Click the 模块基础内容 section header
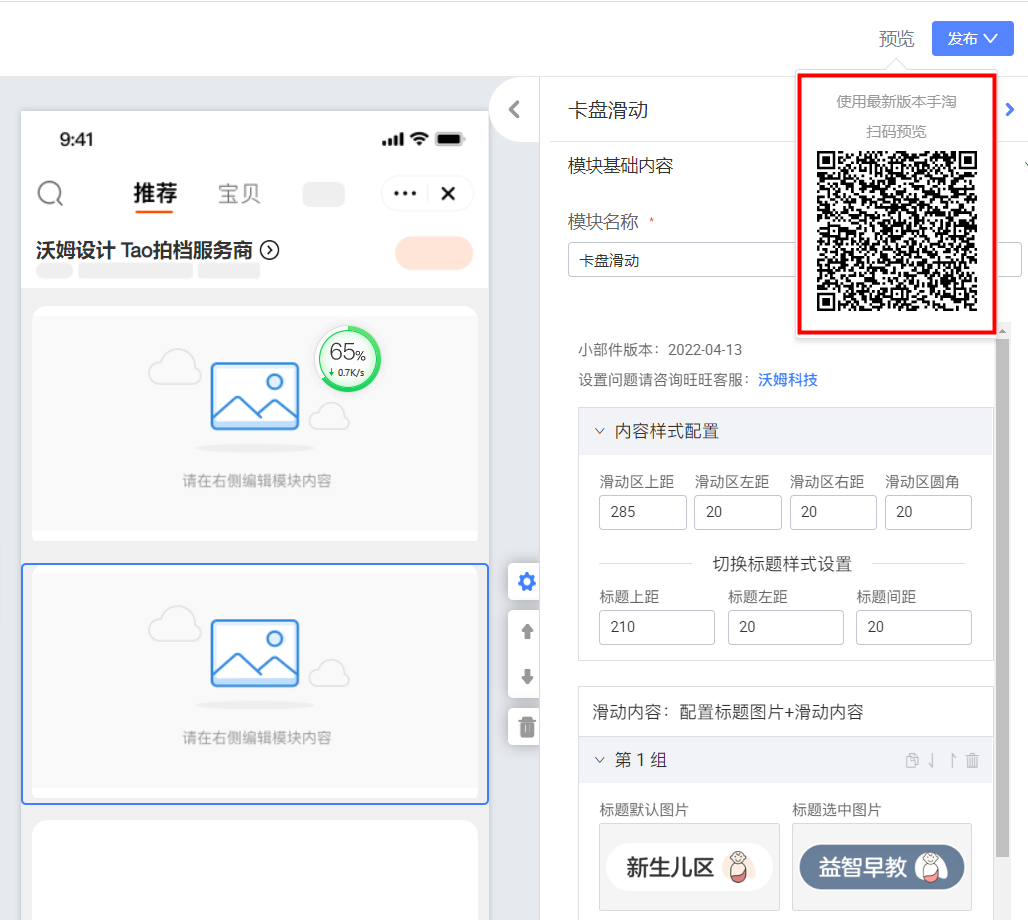This screenshot has height=920, width=1028. [x=620, y=165]
